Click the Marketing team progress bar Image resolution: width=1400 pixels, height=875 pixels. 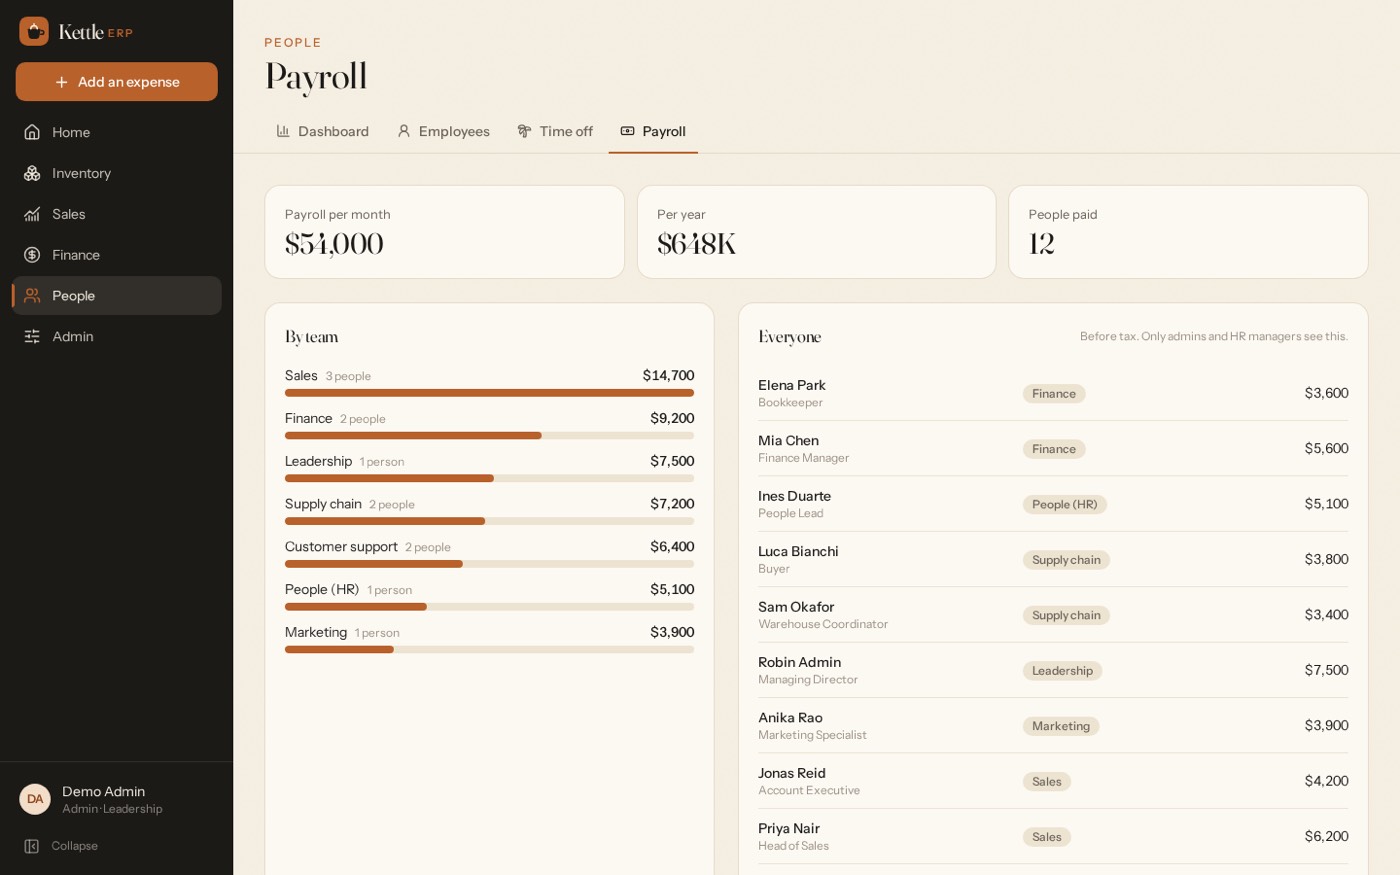489,650
